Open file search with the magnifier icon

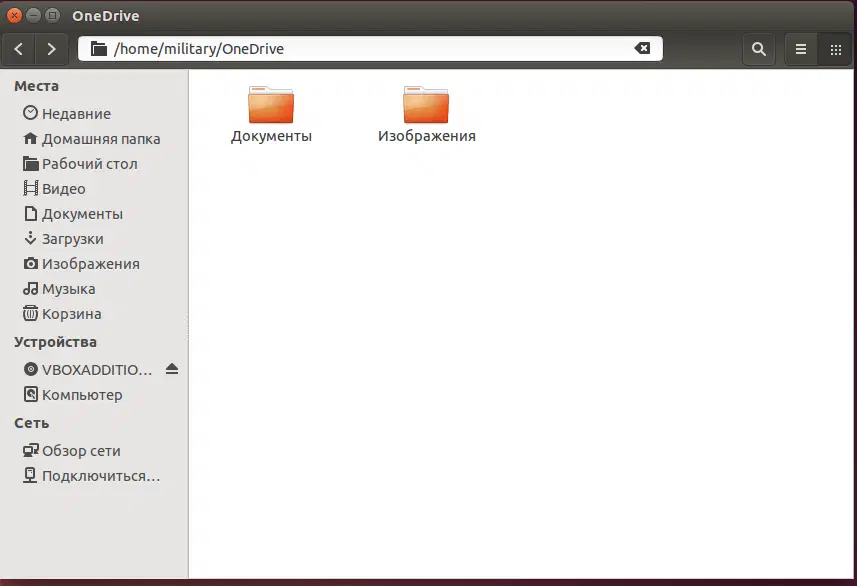pyautogui.click(x=759, y=49)
